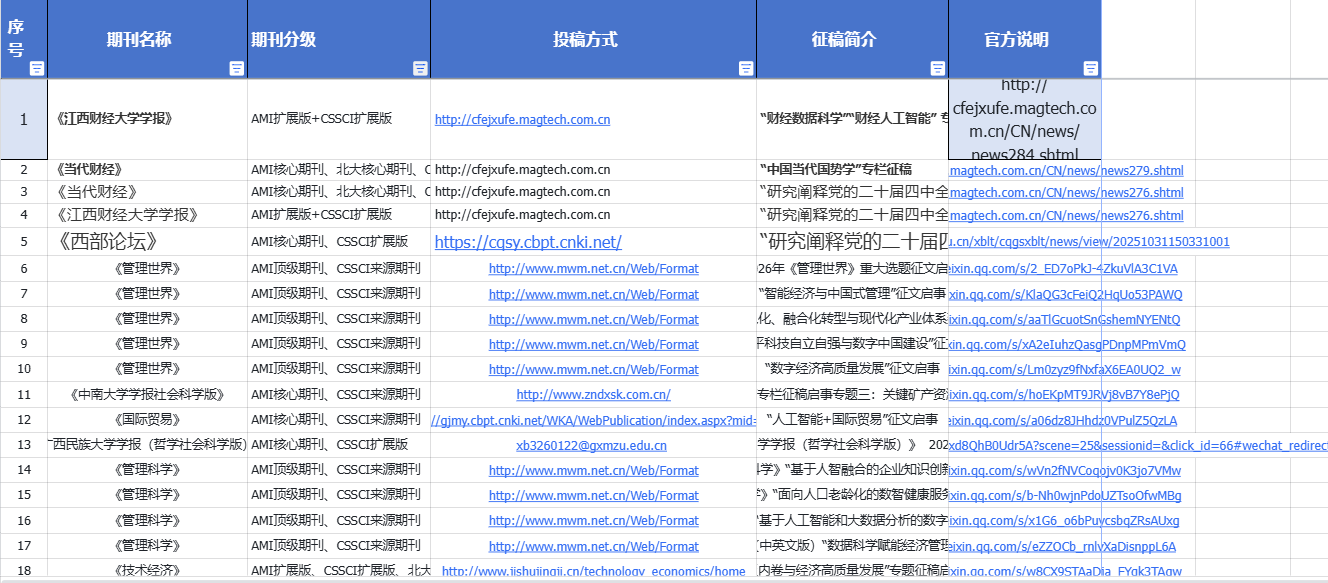Screen dimensions: 1328x583
Task: Open mwm.net.cn/Web/Format link in row 6
Action: click(593, 268)
